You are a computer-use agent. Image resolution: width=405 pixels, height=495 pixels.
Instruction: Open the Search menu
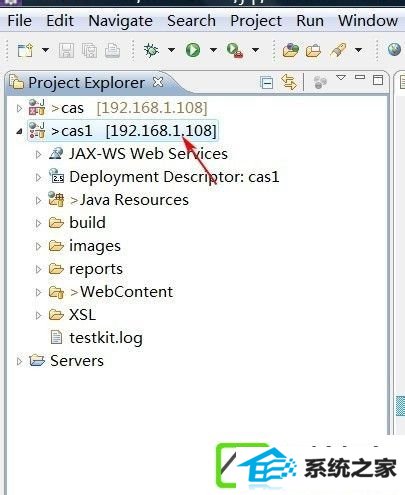coord(191,21)
